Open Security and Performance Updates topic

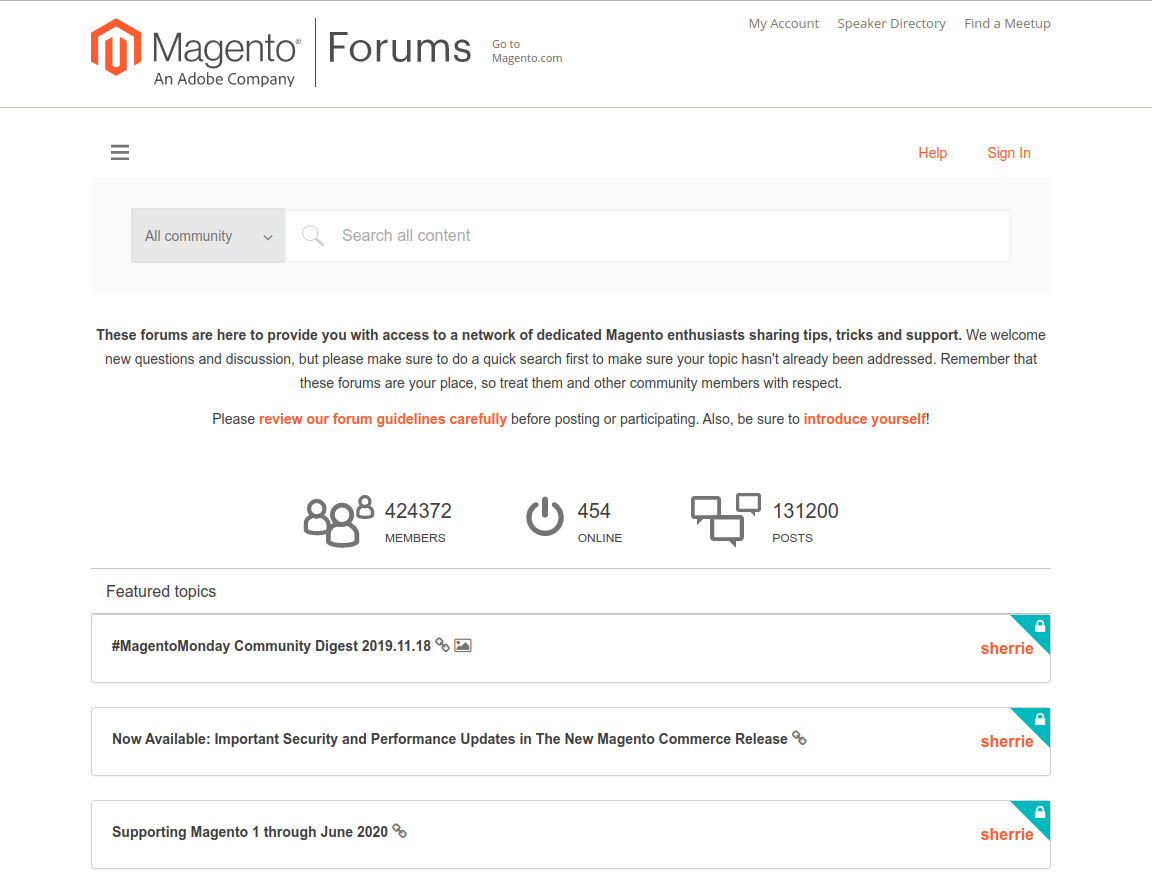[450, 738]
